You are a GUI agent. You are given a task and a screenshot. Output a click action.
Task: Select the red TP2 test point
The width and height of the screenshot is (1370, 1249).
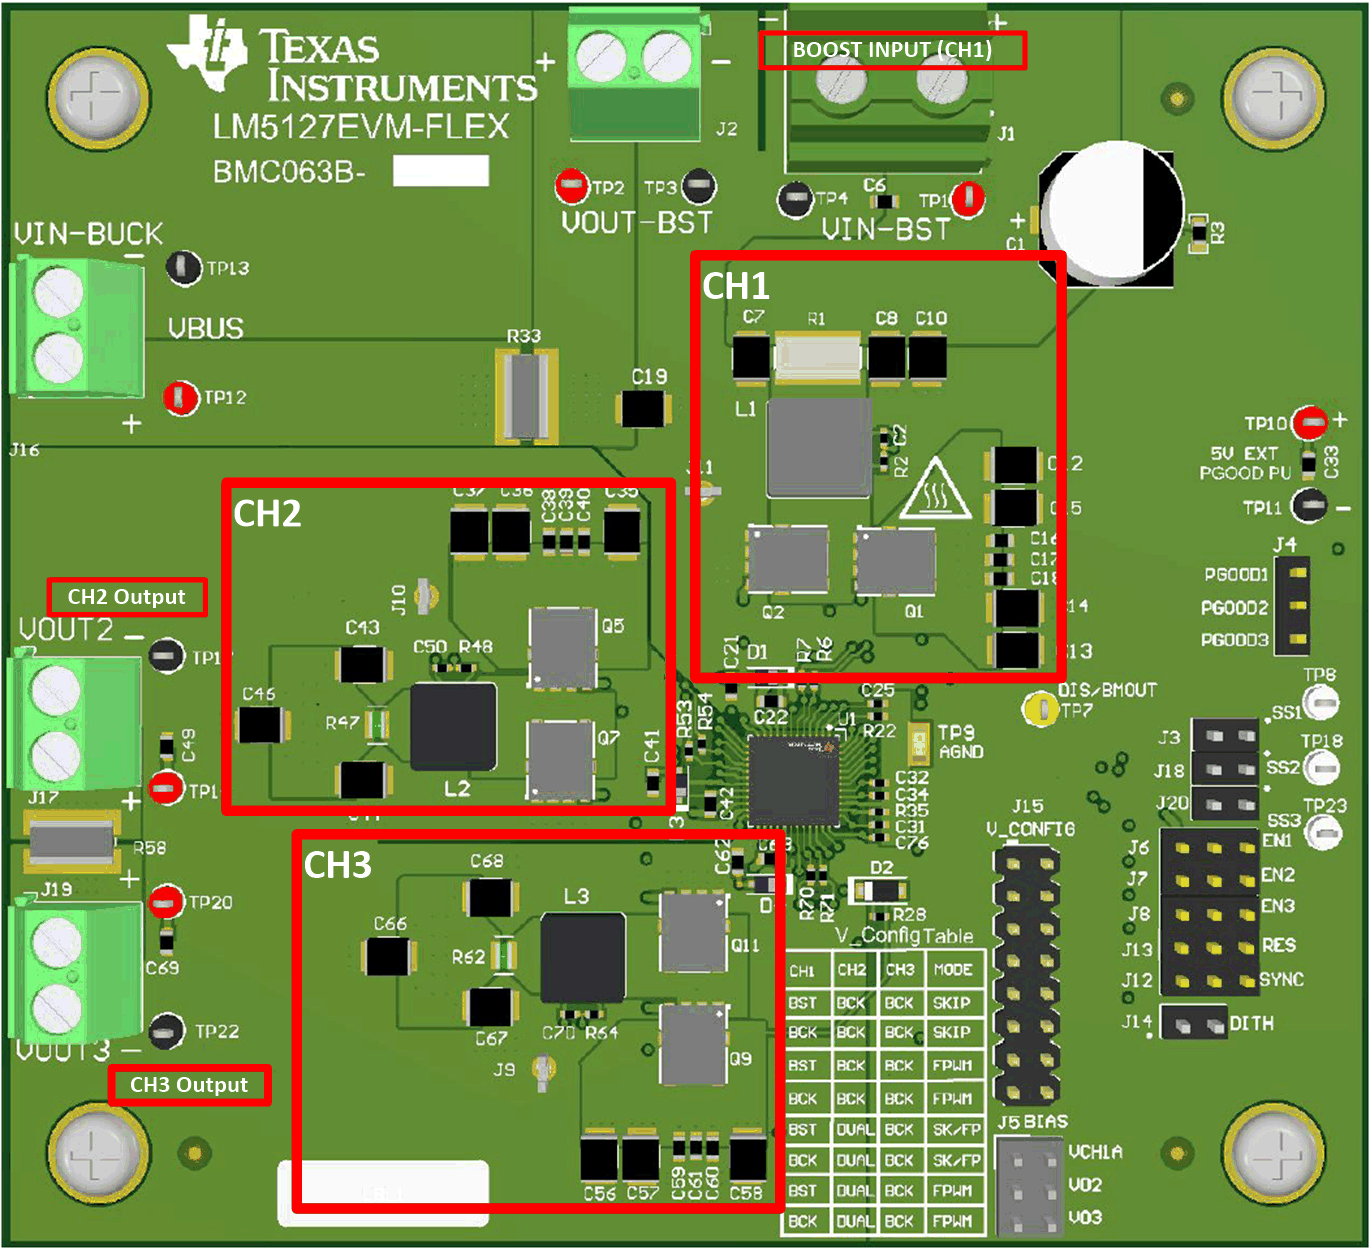click(572, 185)
